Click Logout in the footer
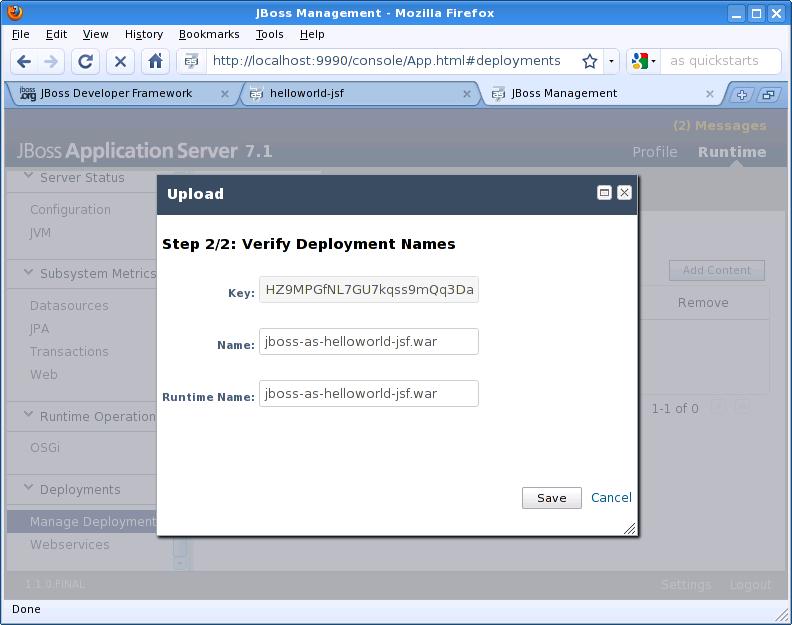 click(x=751, y=585)
